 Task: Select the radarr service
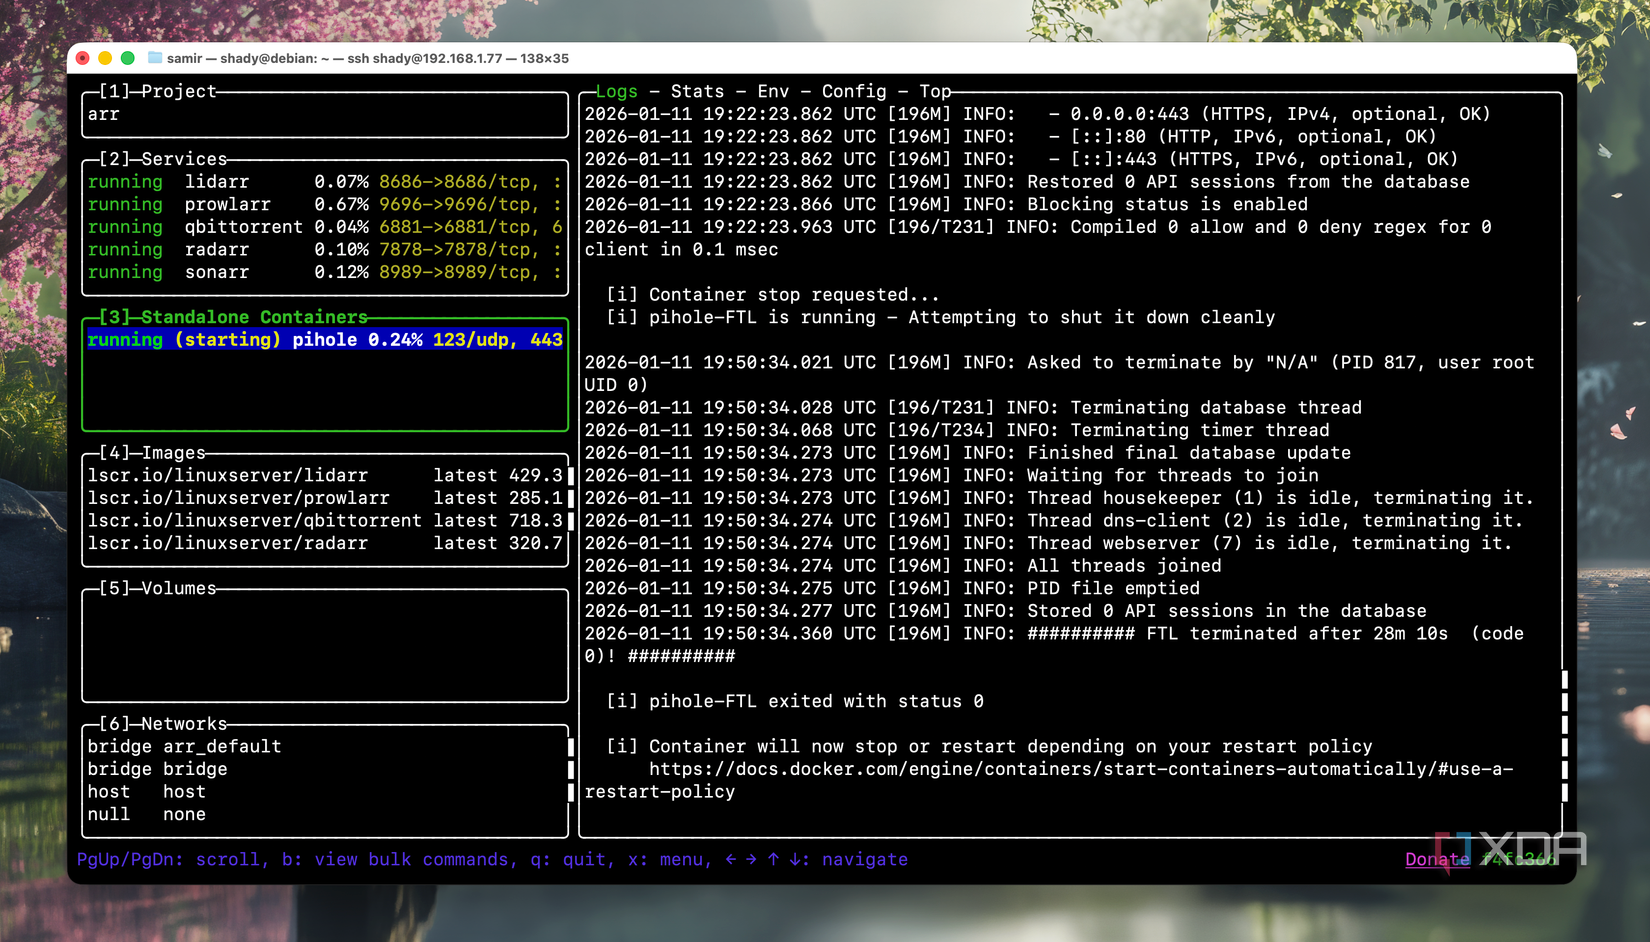[x=217, y=249]
